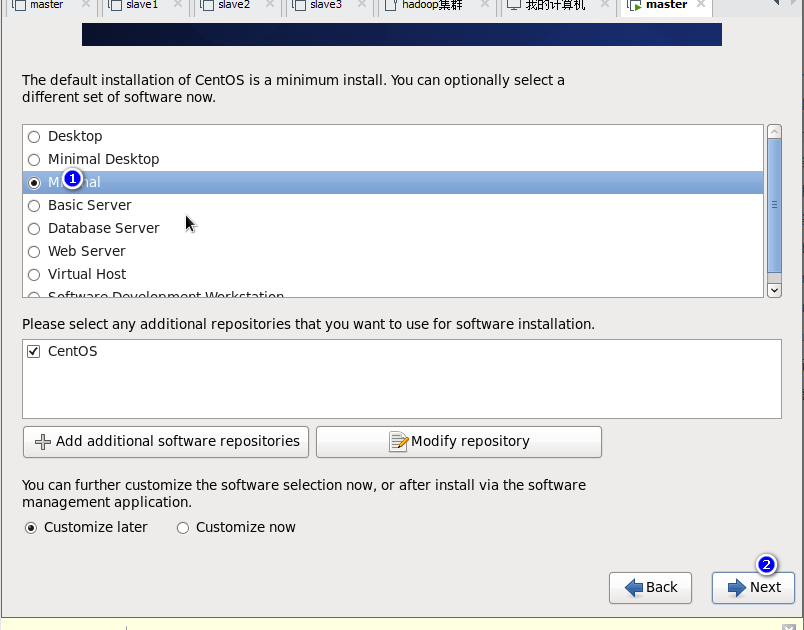Select the Web Server radio button

pos(34,252)
